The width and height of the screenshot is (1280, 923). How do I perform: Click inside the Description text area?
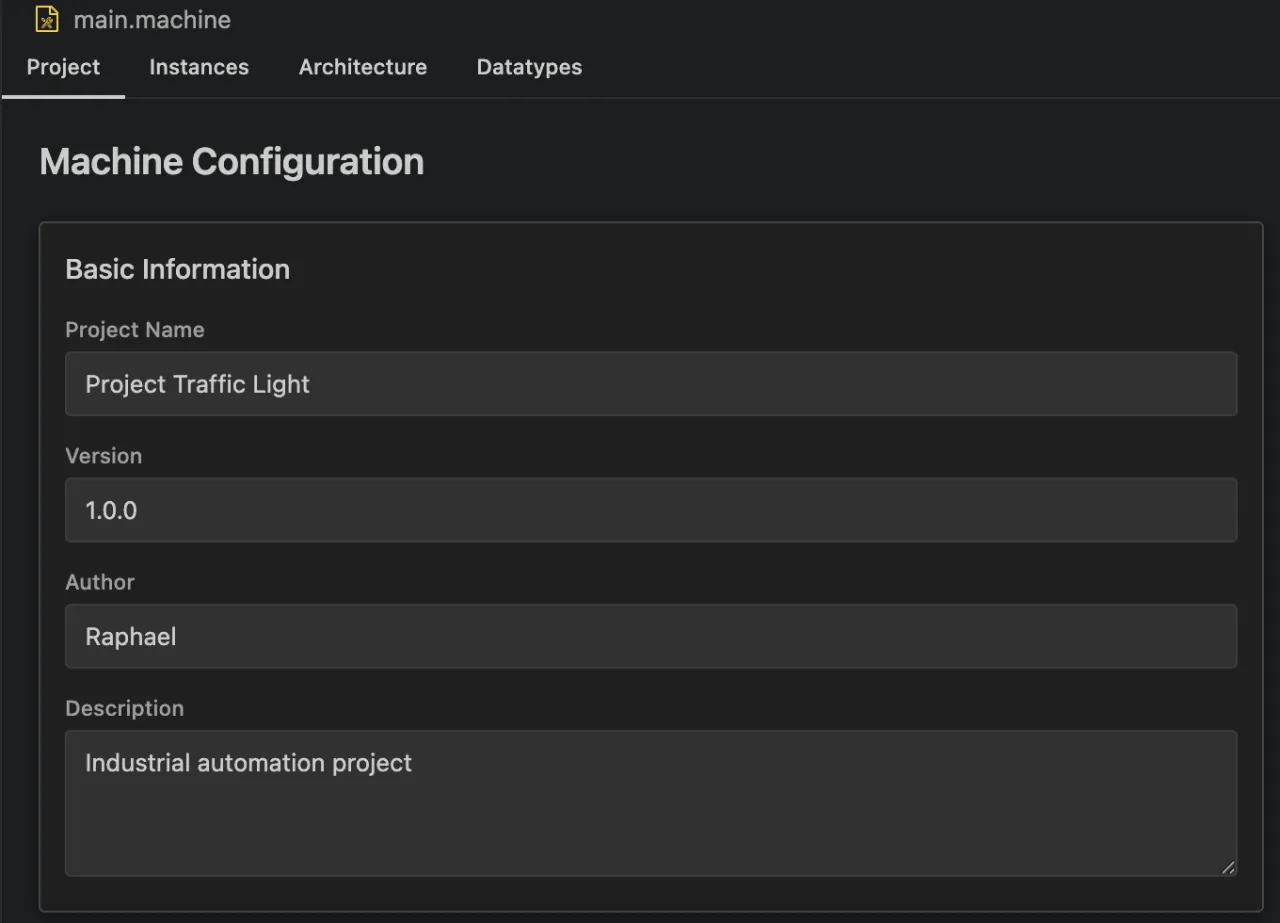pos(651,803)
